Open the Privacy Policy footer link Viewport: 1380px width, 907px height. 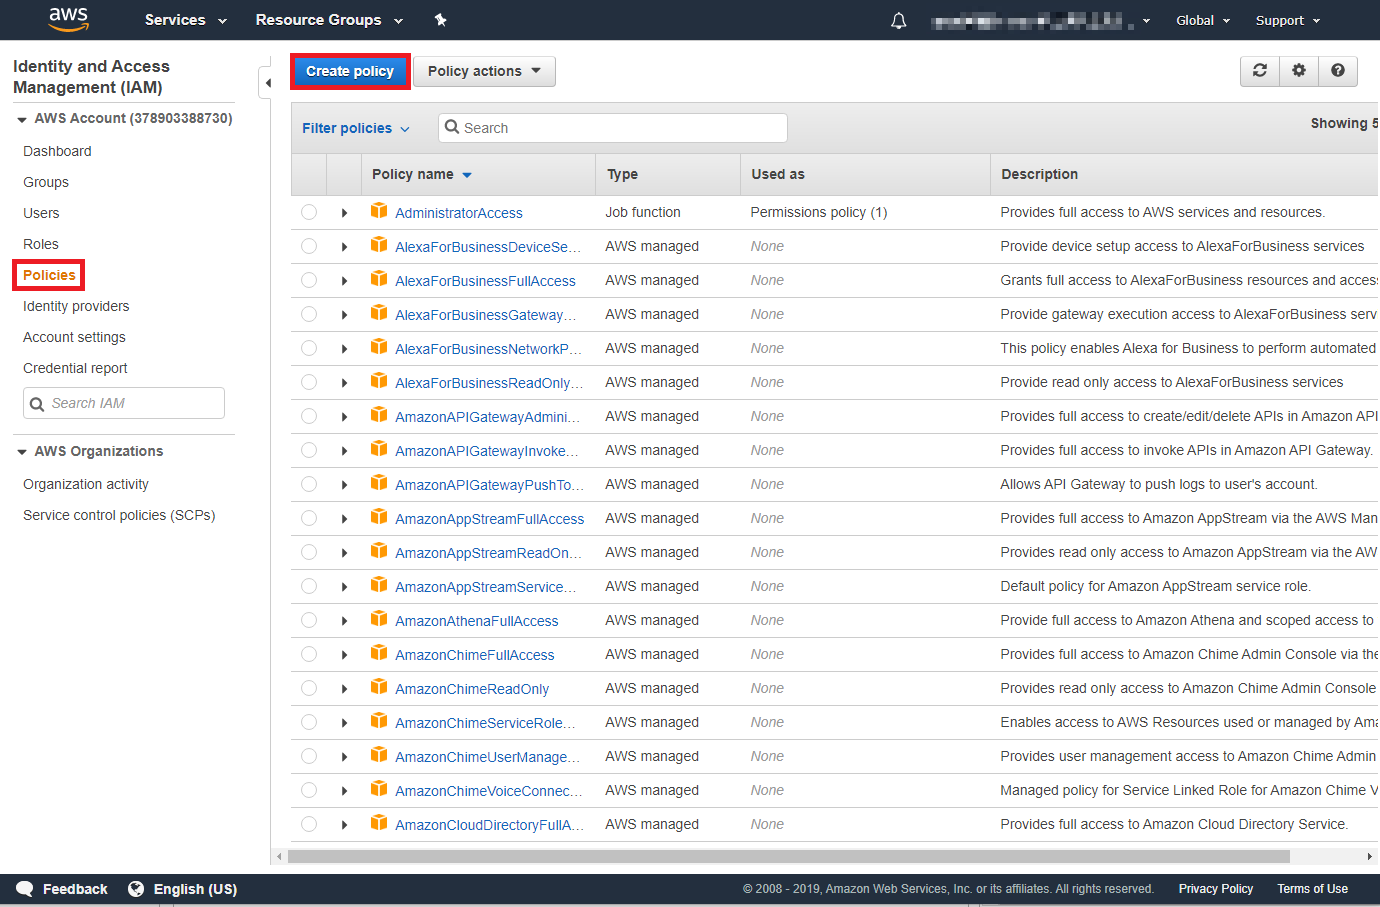tap(1216, 889)
